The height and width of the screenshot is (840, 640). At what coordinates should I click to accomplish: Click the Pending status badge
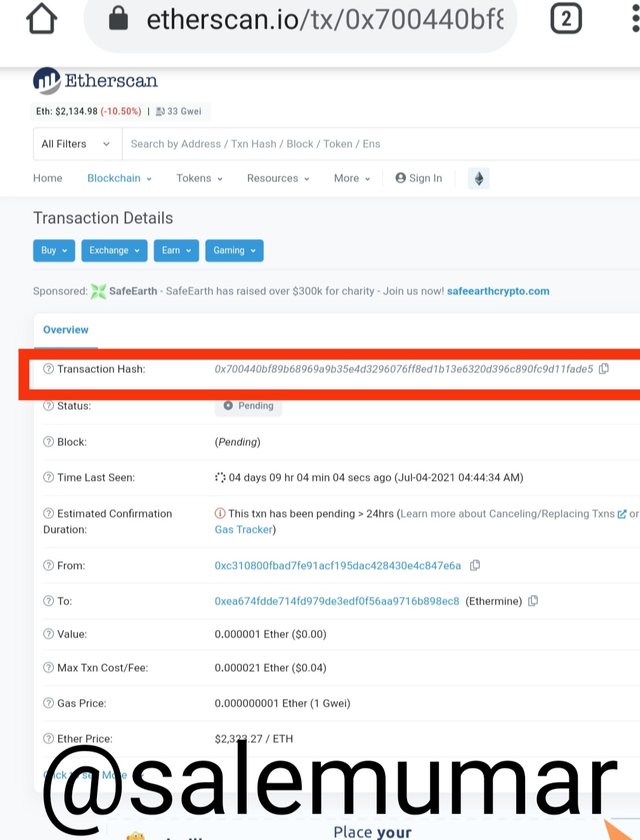(x=249, y=406)
